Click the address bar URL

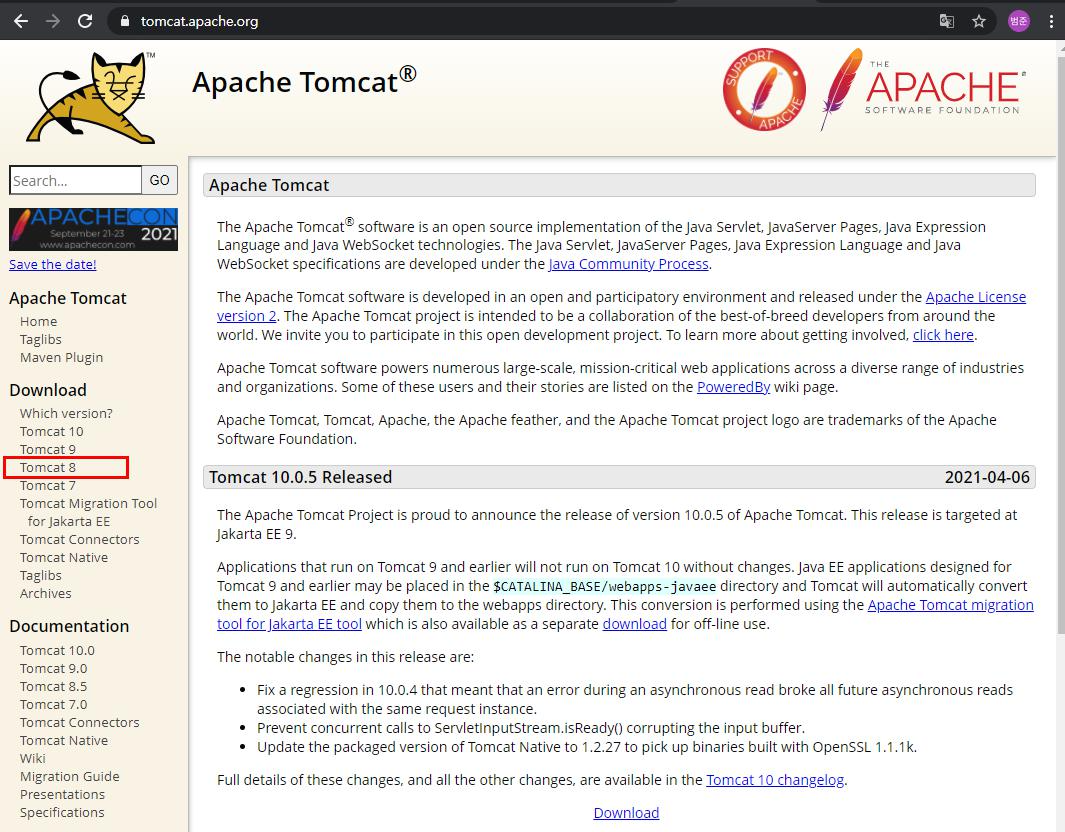pyautogui.click(x=199, y=21)
